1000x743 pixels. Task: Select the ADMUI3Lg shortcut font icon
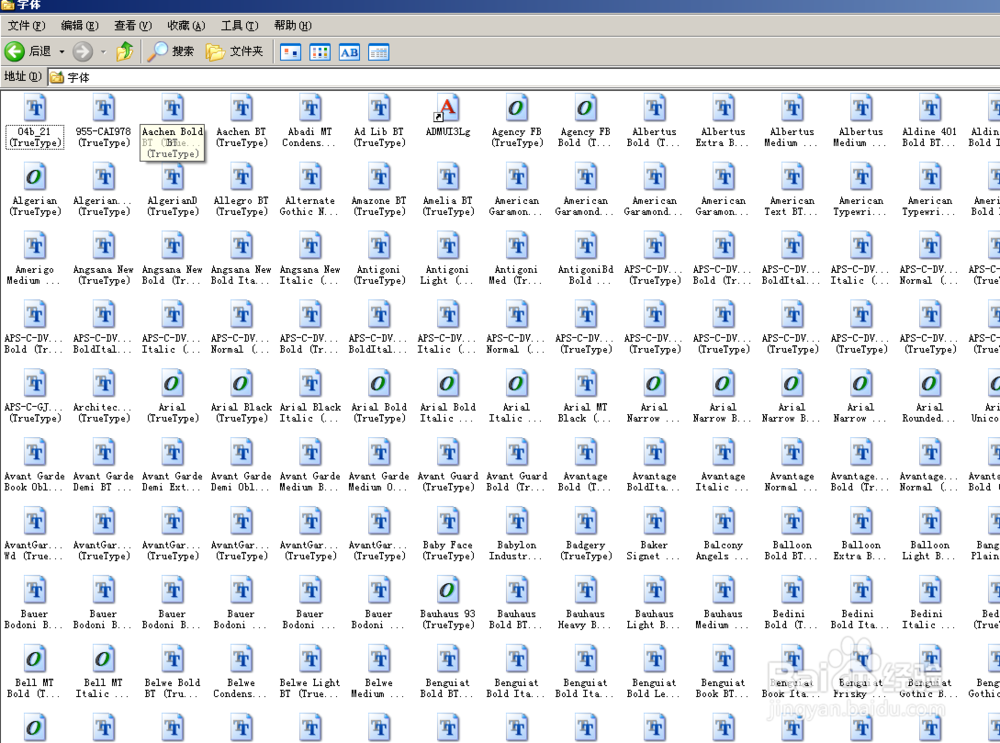[x=447, y=107]
